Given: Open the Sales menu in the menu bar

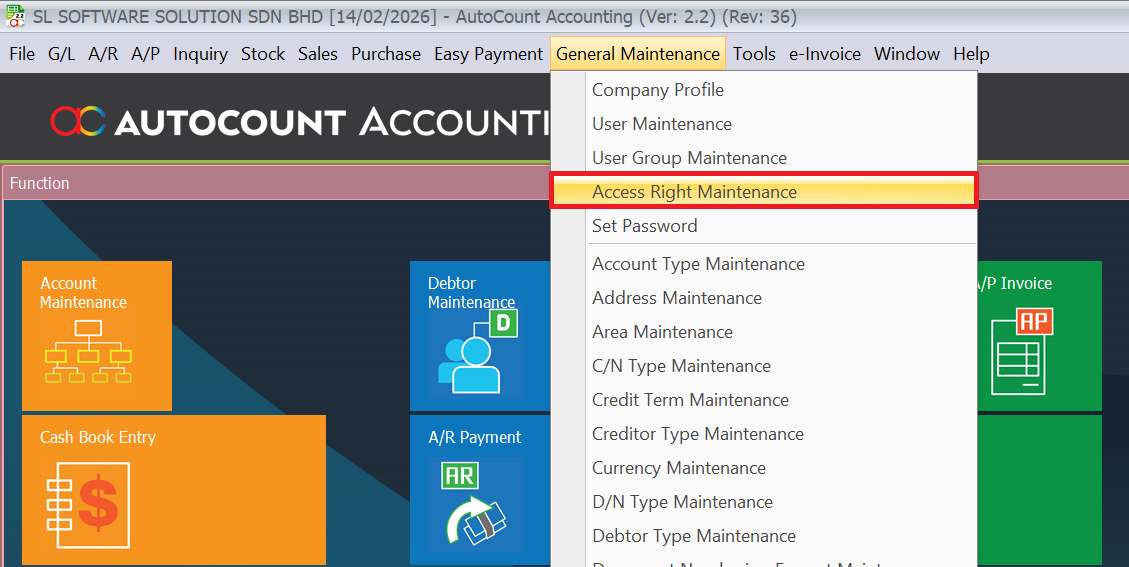Looking at the screenshot, I should tap(317, 54).
